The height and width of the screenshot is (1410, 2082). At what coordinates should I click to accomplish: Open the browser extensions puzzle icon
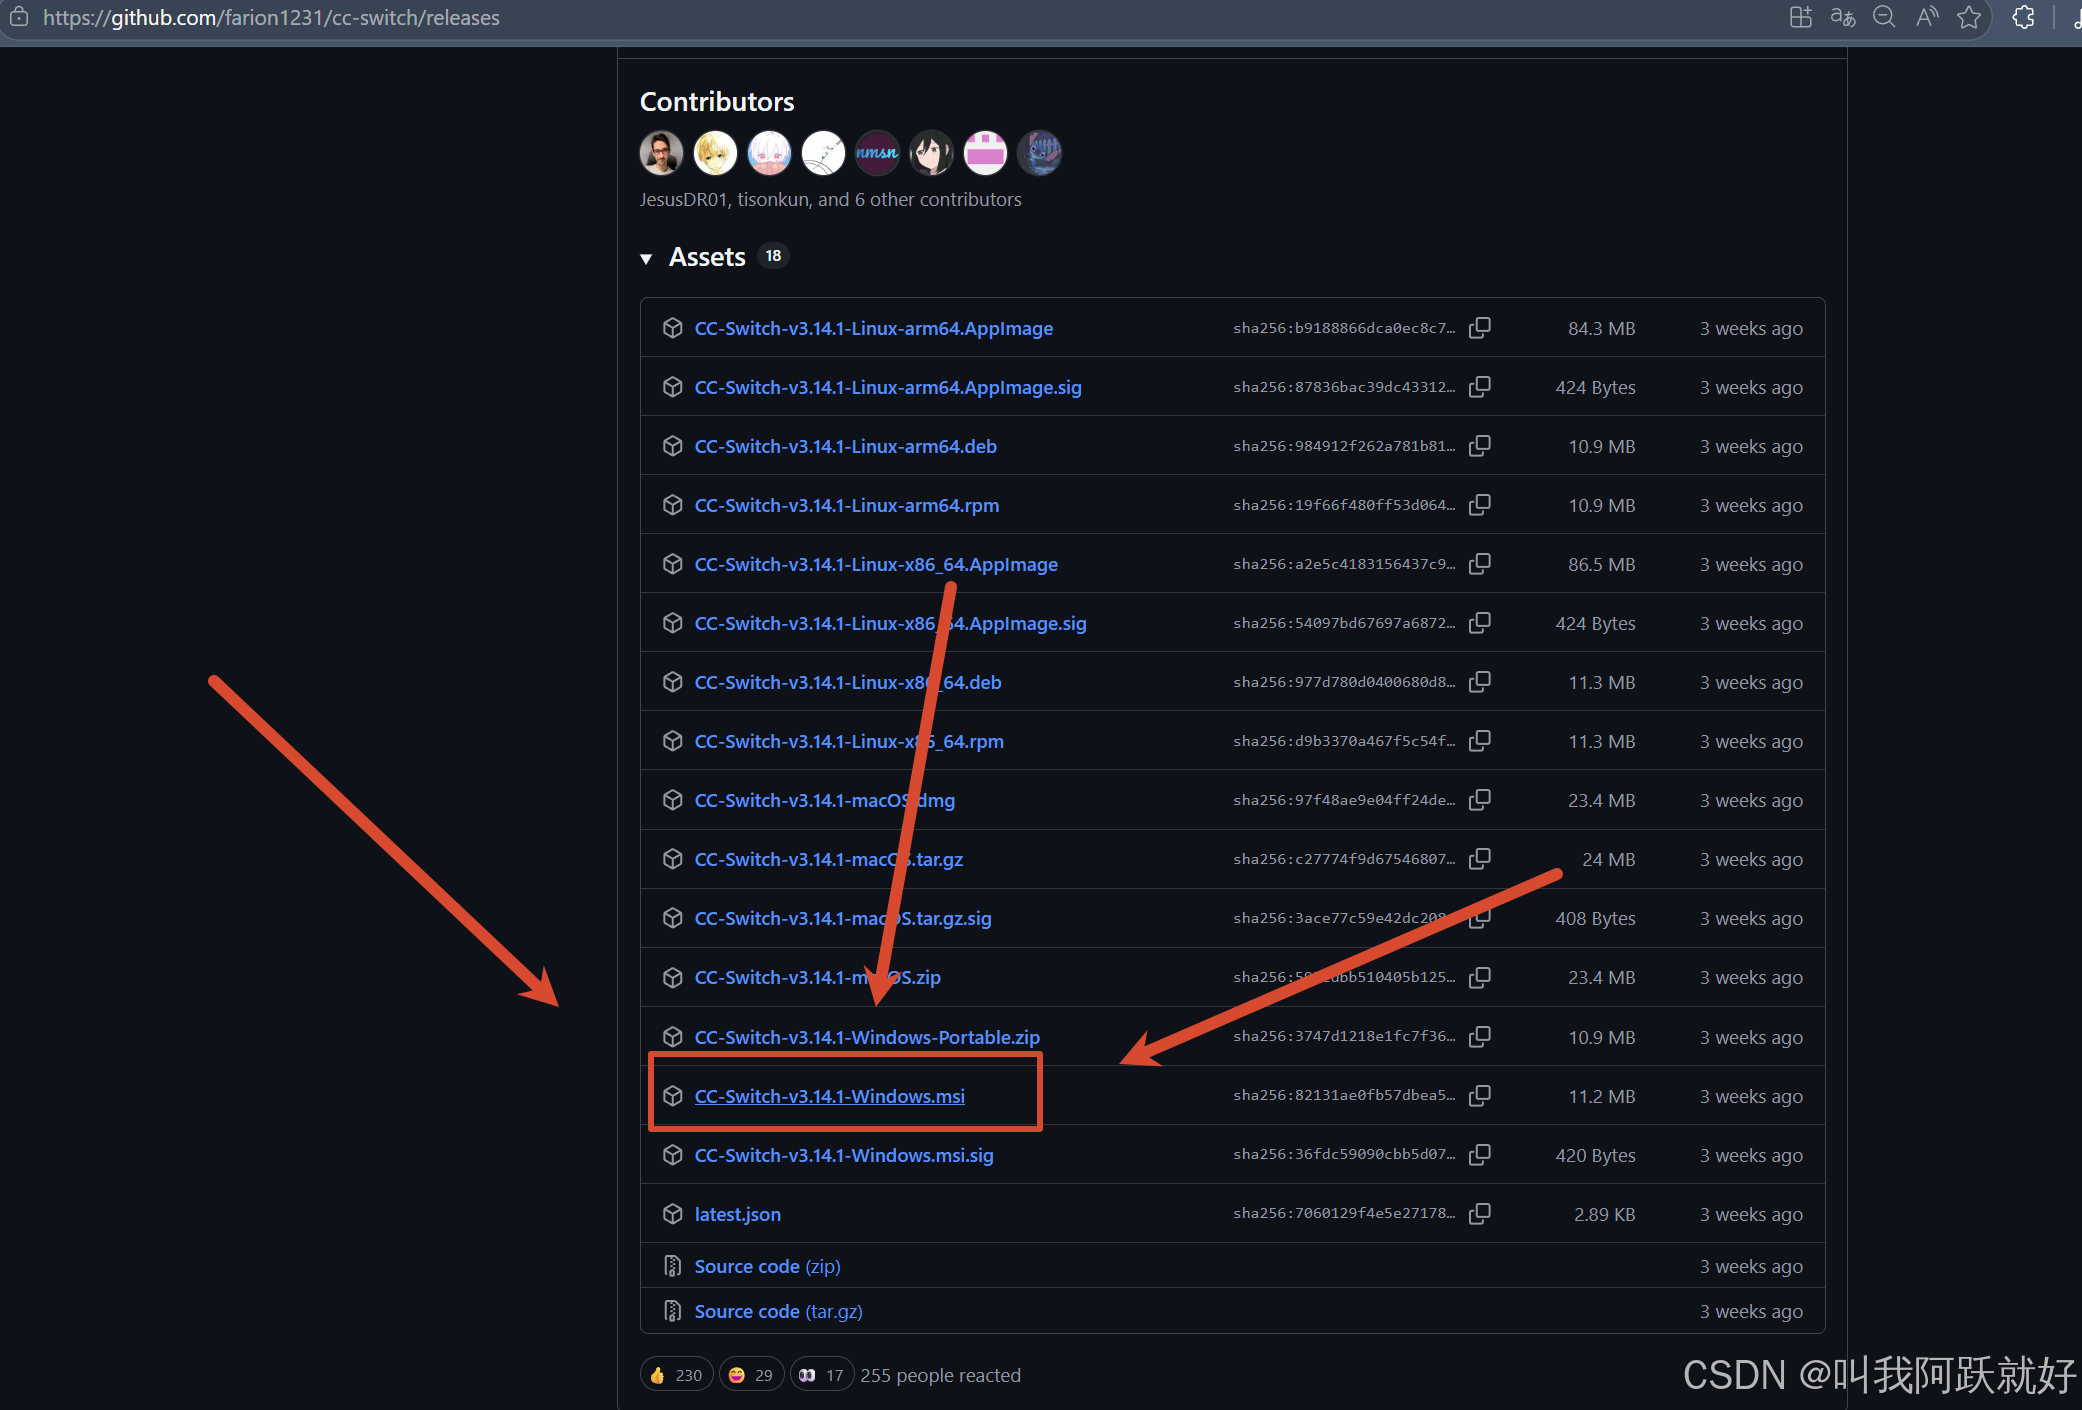pos(2024,17)
